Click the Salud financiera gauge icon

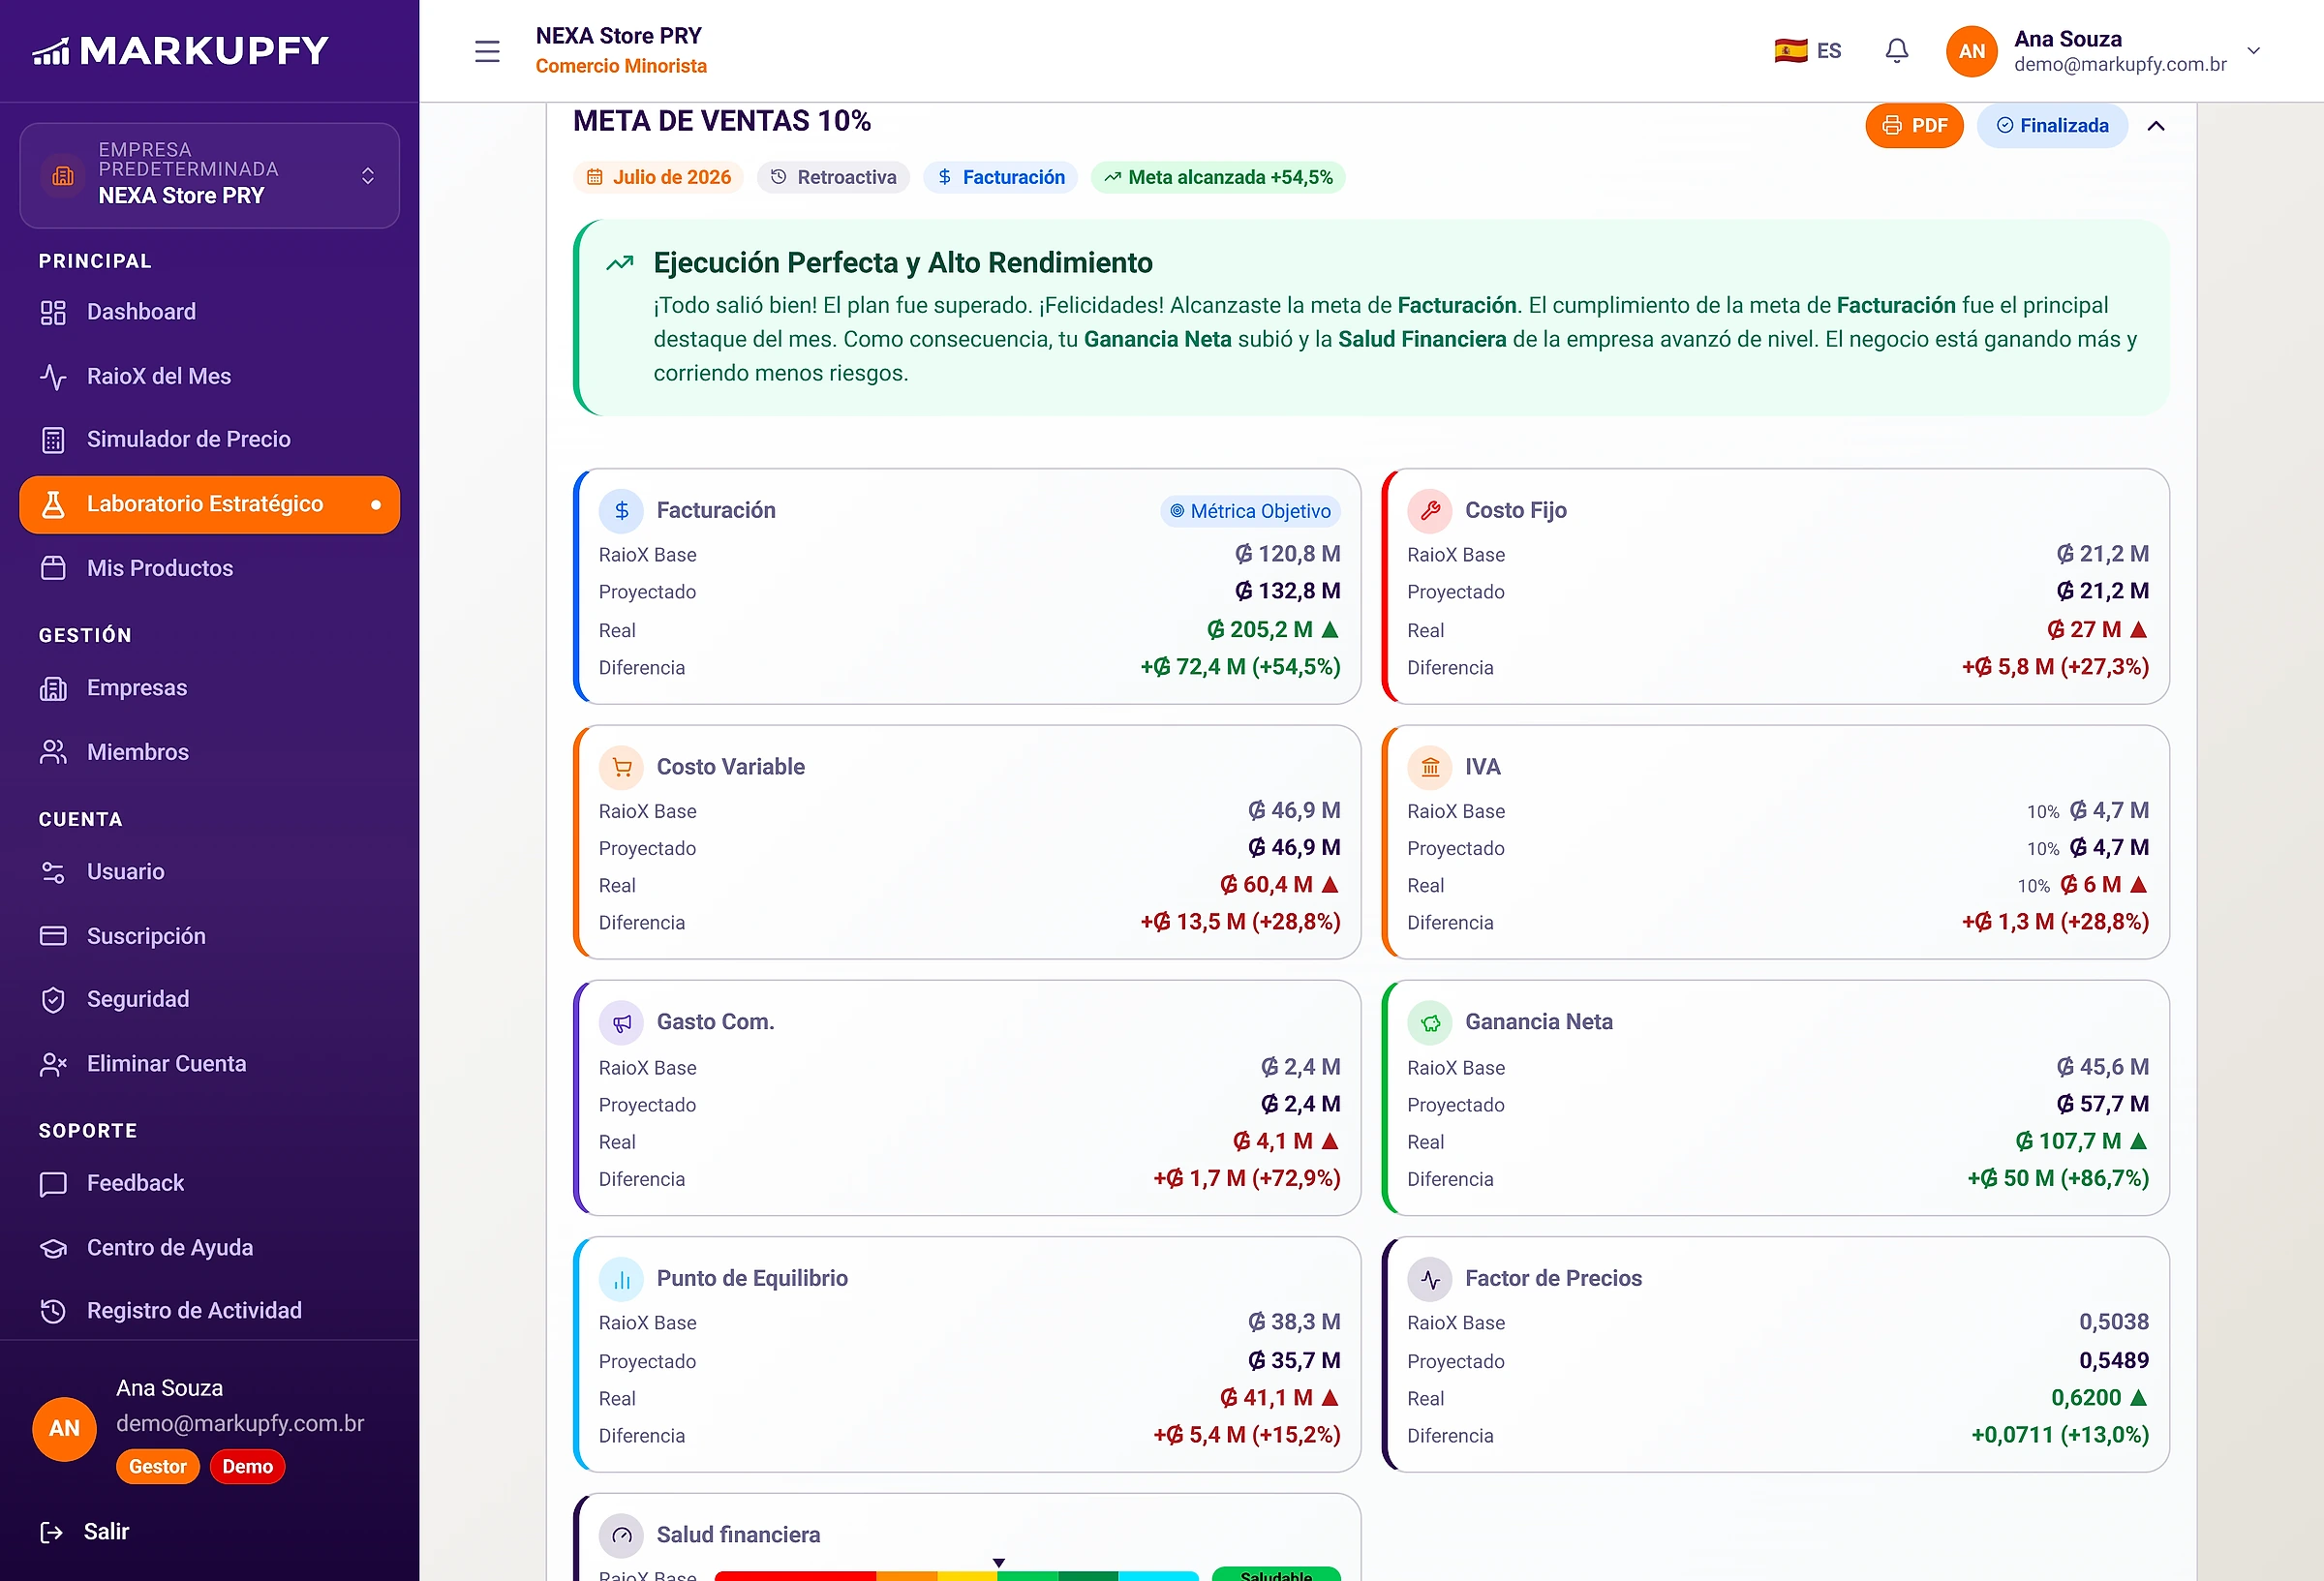click(621, 1535)
